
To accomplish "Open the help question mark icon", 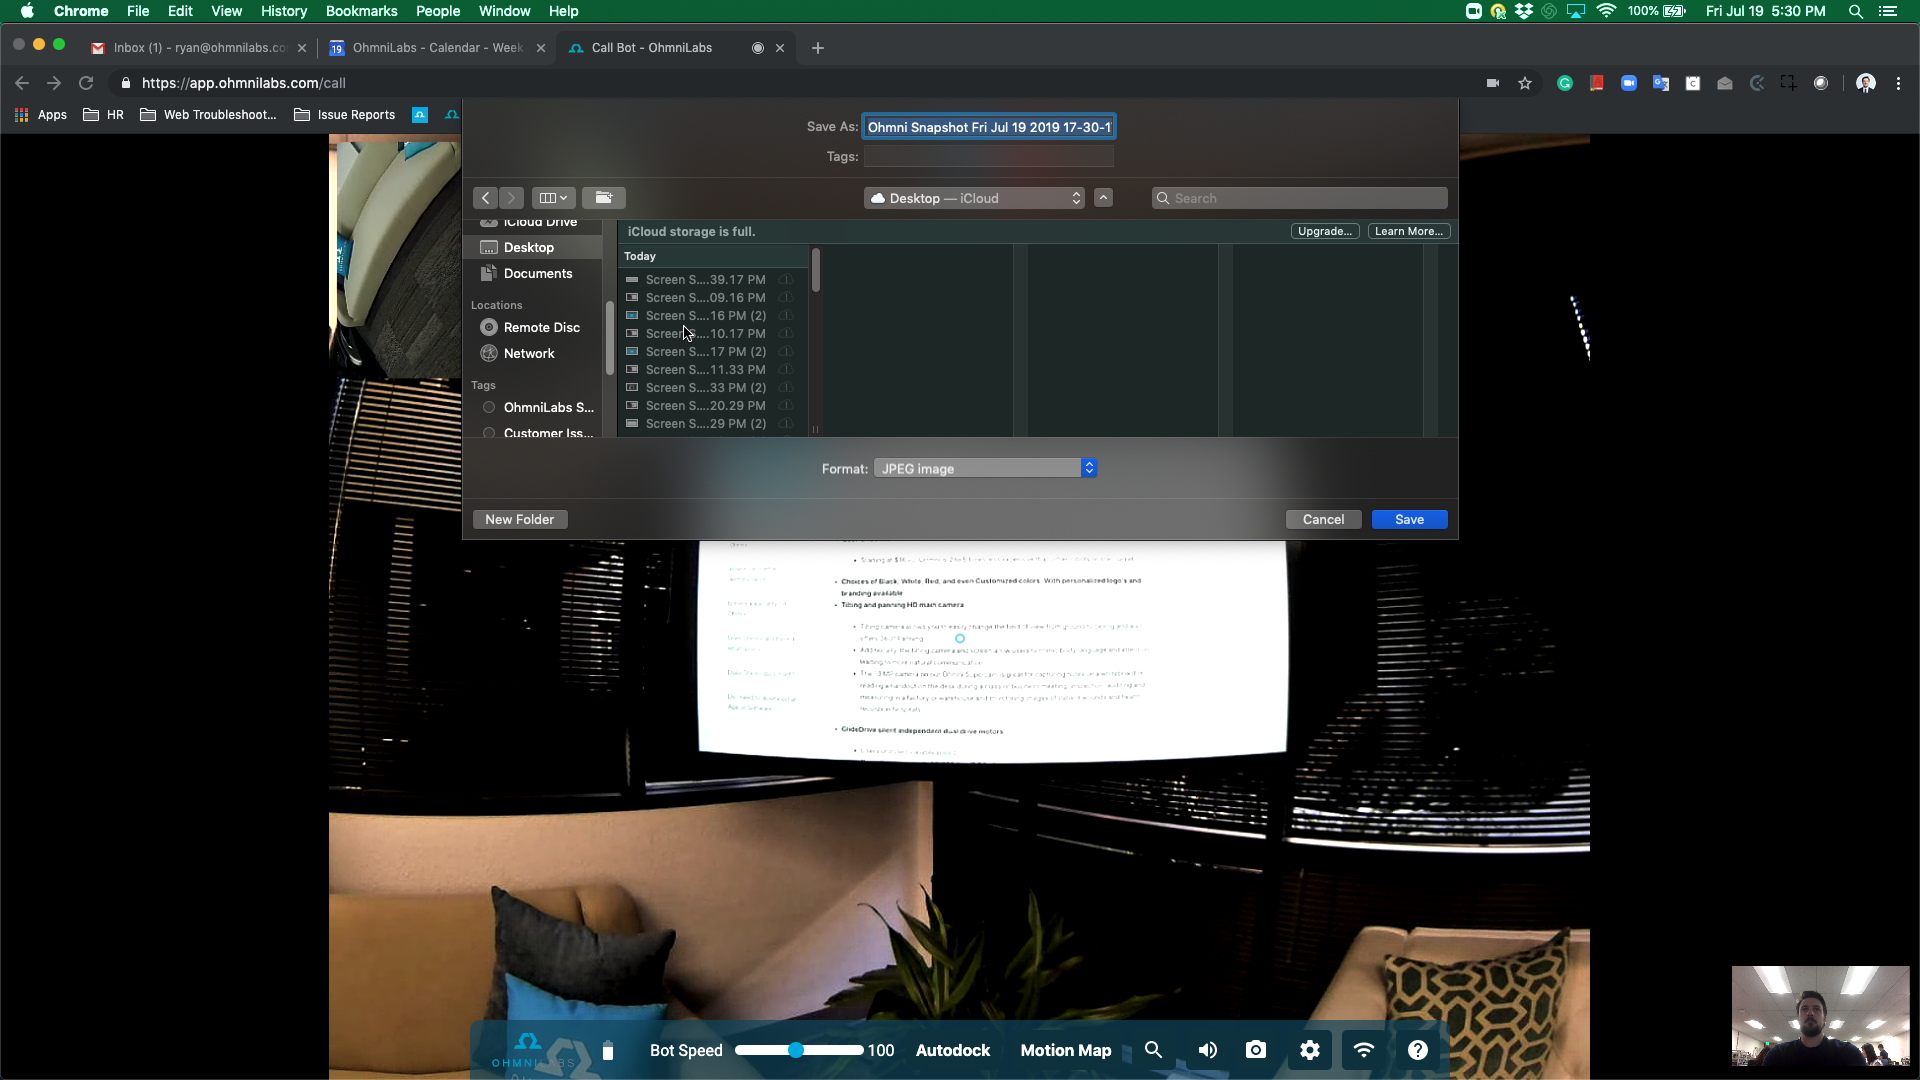I will (1418, 1050).
